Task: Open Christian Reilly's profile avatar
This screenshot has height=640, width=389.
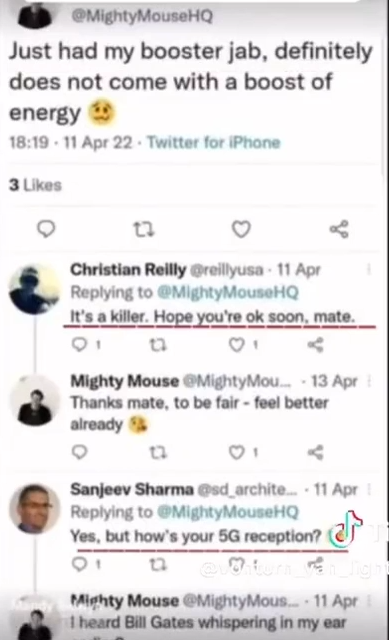Action: pos(35,289)
